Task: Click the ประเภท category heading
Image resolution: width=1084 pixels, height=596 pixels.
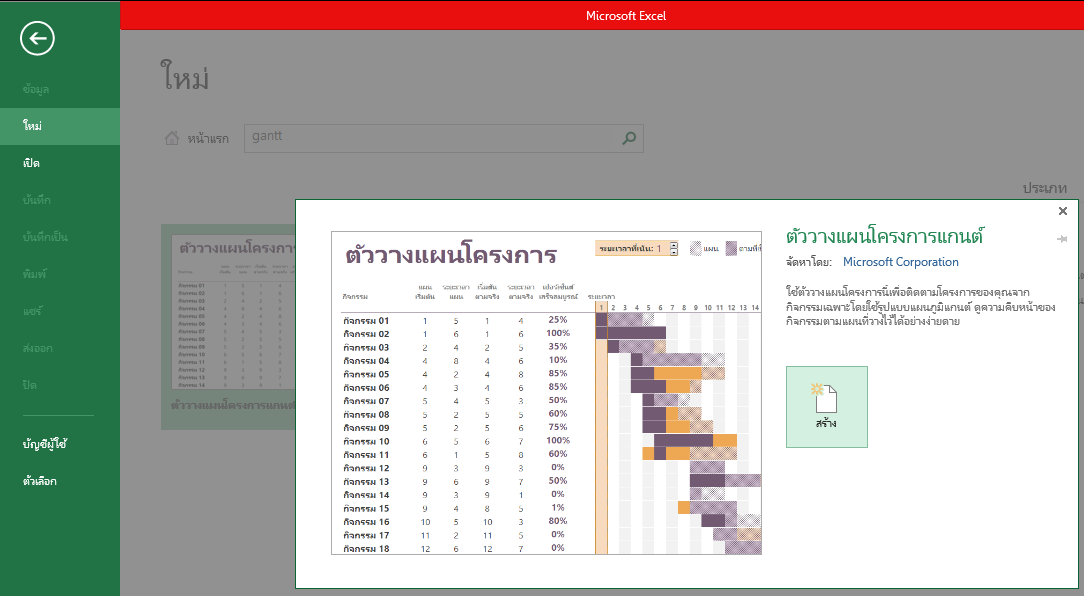Action: [1045, 188]
